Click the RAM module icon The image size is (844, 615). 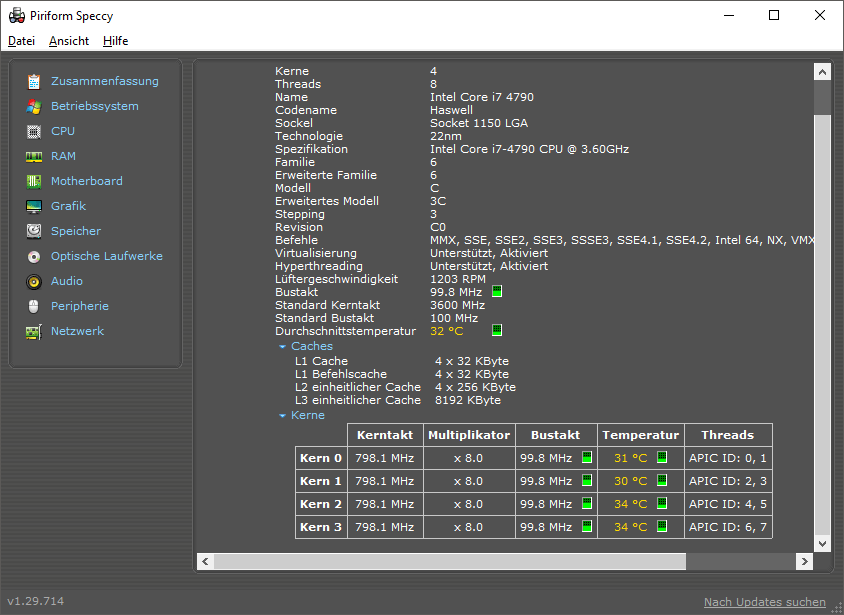(34, 157)
